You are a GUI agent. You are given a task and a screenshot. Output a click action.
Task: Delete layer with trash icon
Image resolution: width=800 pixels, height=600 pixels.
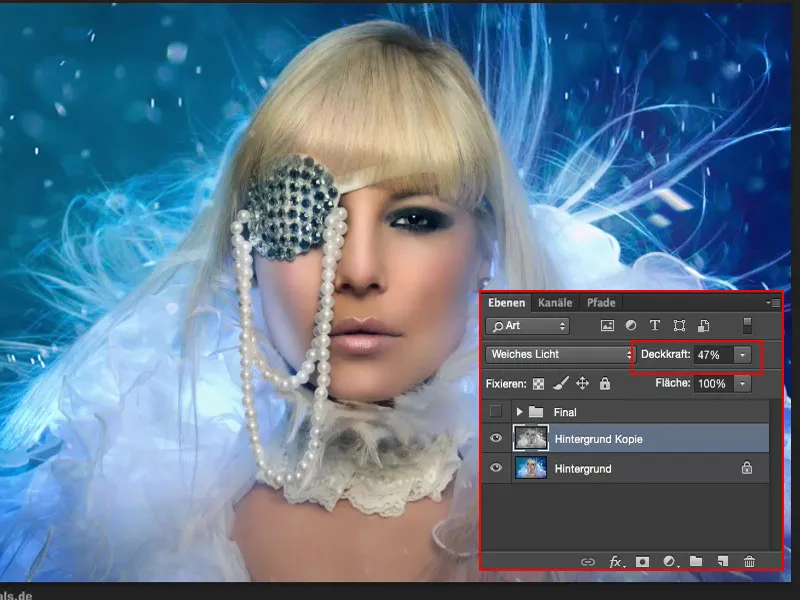point(749,562)
